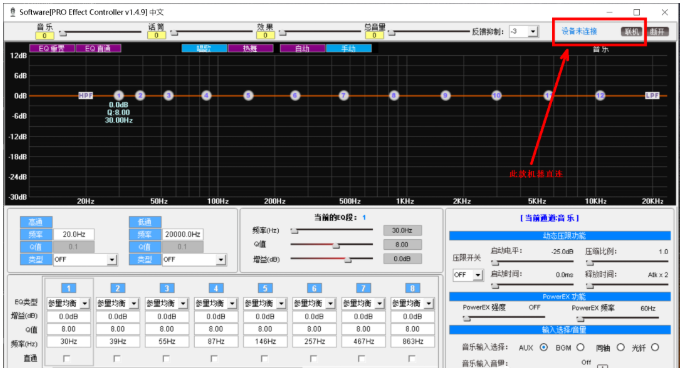Open the compressor switch OFF dropdown

pos(468,275)
